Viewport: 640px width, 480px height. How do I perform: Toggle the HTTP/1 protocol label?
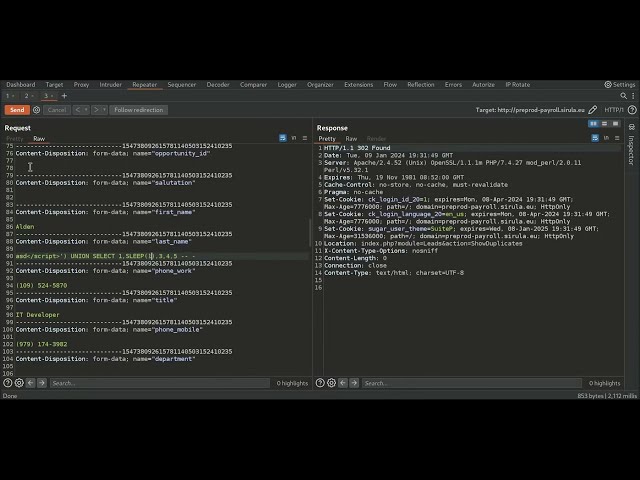tap(614, 110)
